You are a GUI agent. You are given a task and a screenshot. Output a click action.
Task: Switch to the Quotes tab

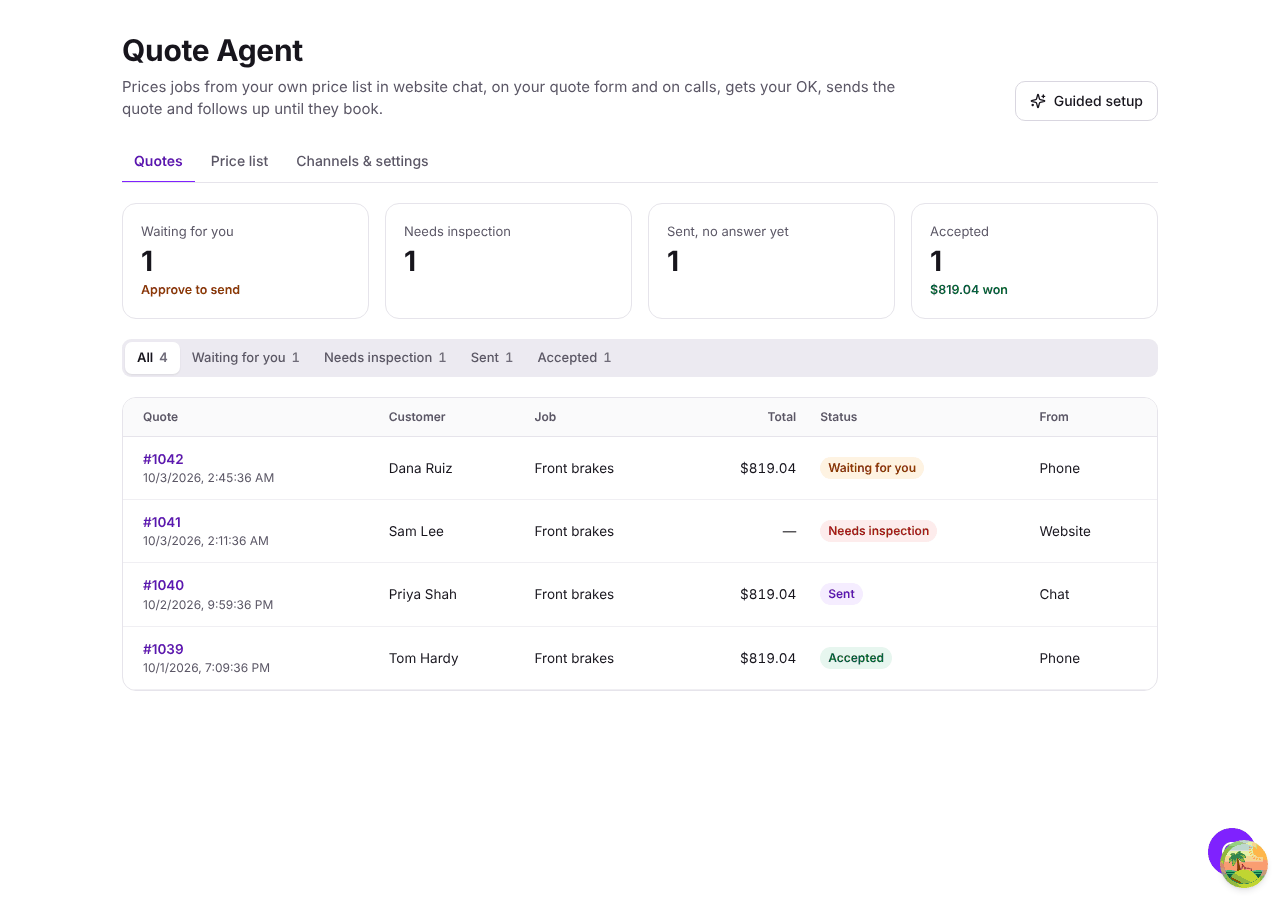point(158,161)
